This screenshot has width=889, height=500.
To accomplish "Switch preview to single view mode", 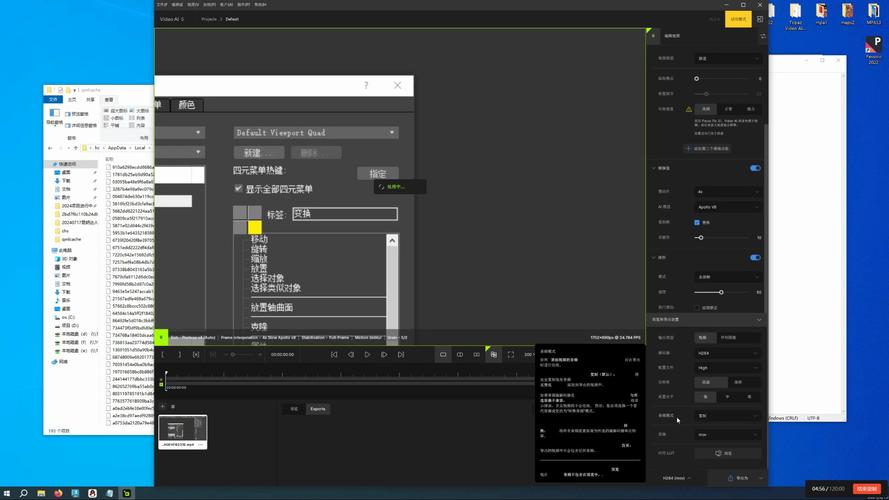I will point(443,354).
